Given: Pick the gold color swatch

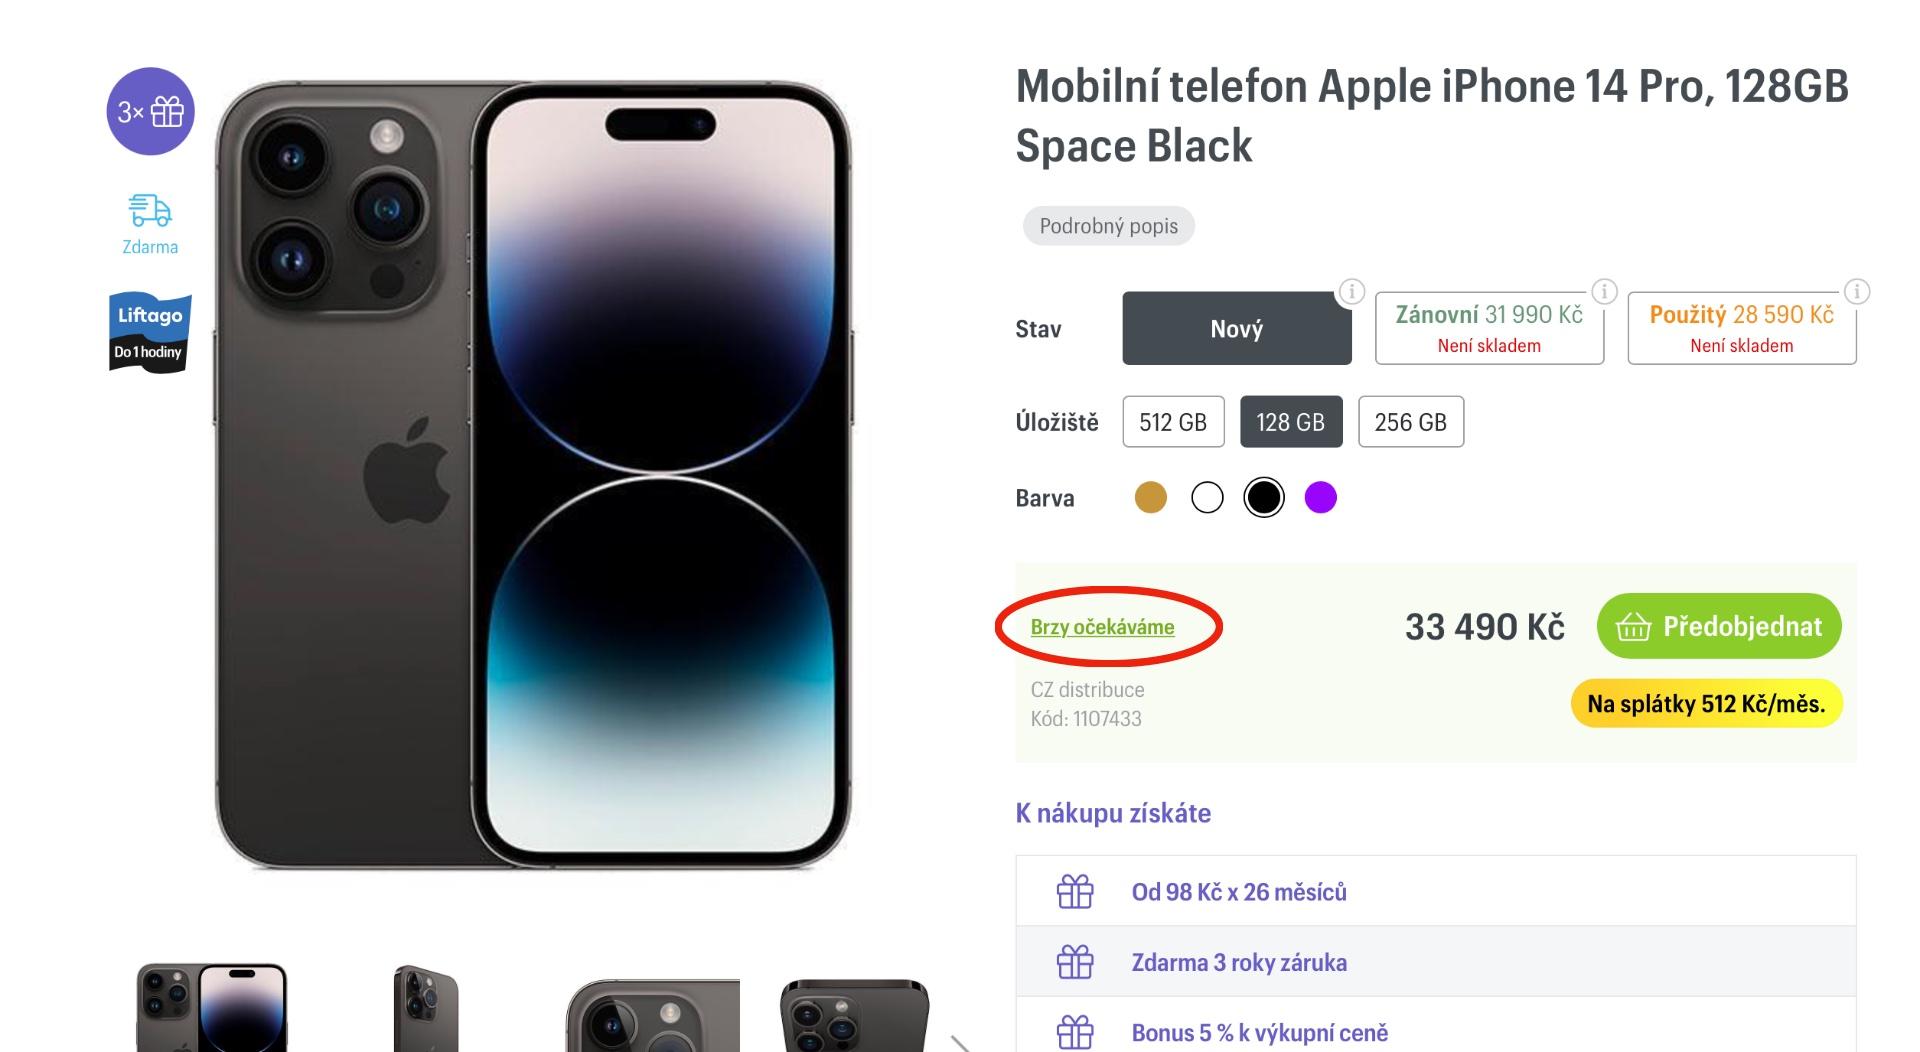Looking at the screenshot, I should (x=1151, y=497).
